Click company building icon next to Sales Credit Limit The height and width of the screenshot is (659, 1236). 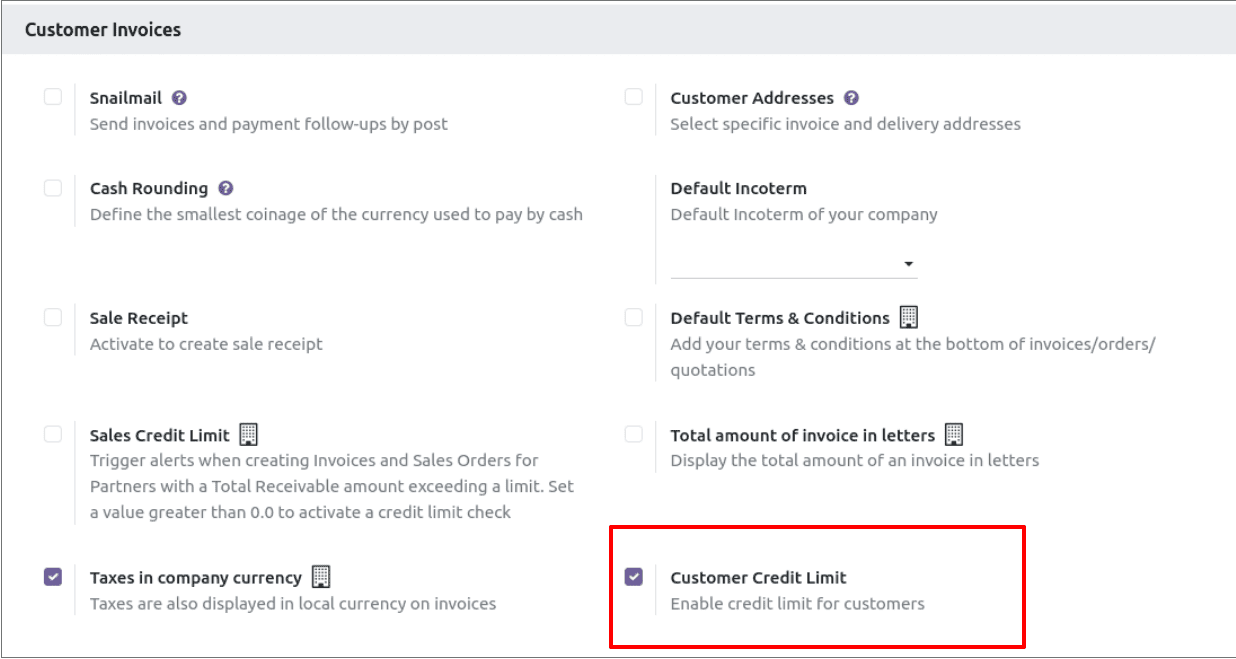pyautogui.click(x=249, y=435)
